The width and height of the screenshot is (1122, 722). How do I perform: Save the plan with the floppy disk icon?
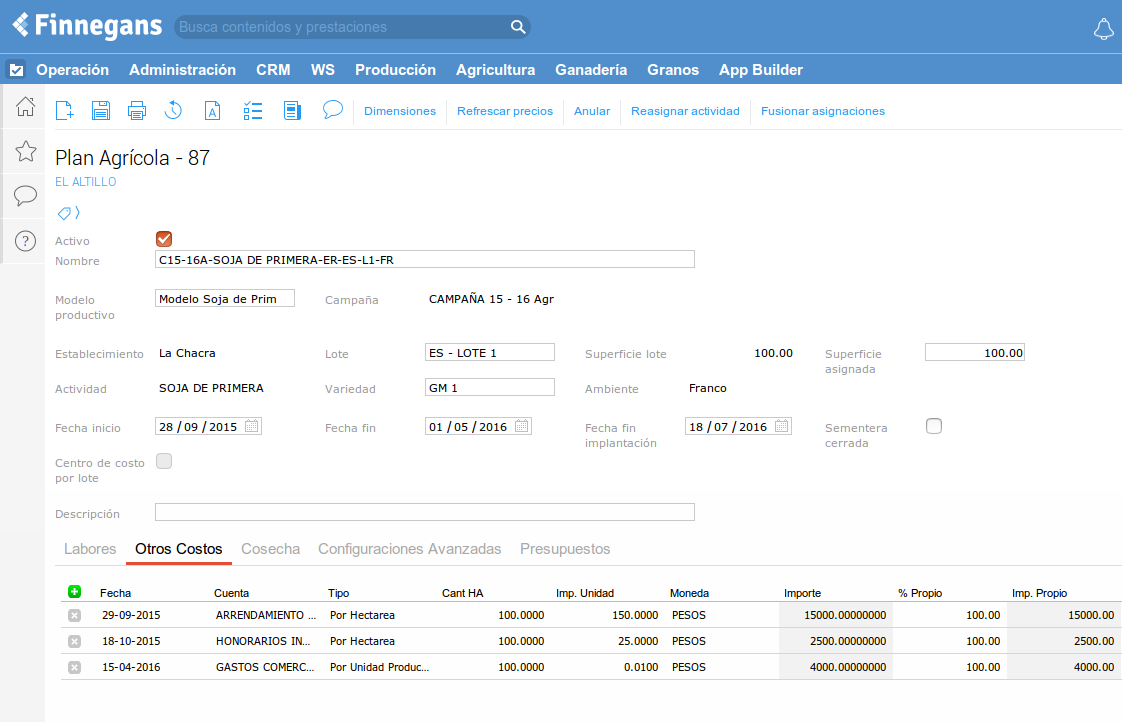(101, 111)
